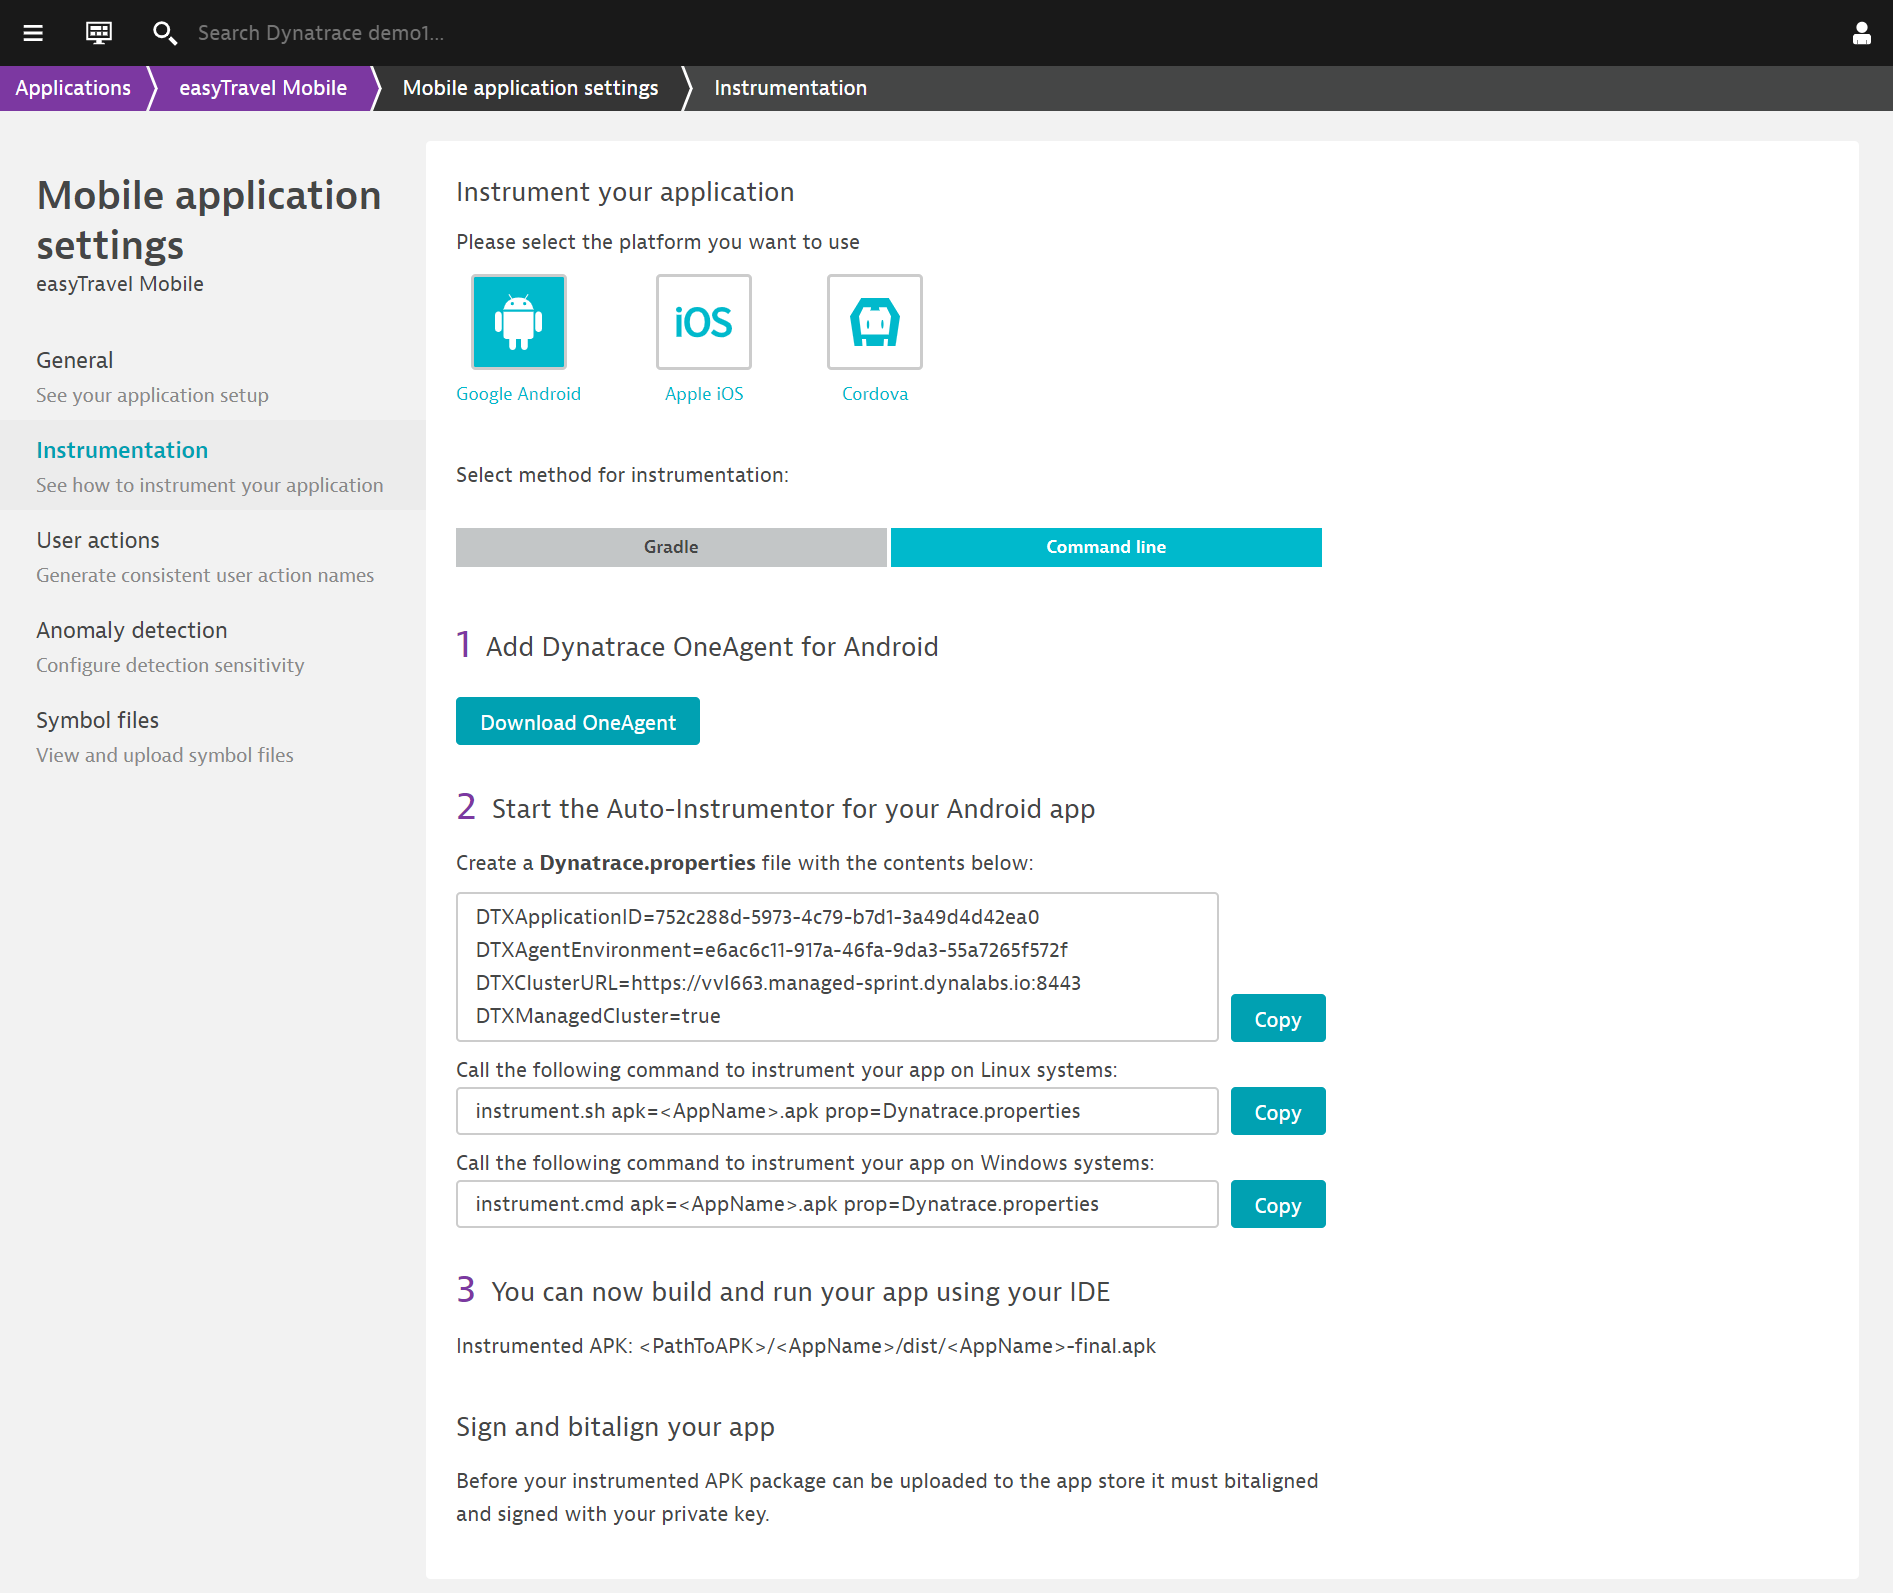Choose Command line instrumentation method

click(x=1106, y=547)
